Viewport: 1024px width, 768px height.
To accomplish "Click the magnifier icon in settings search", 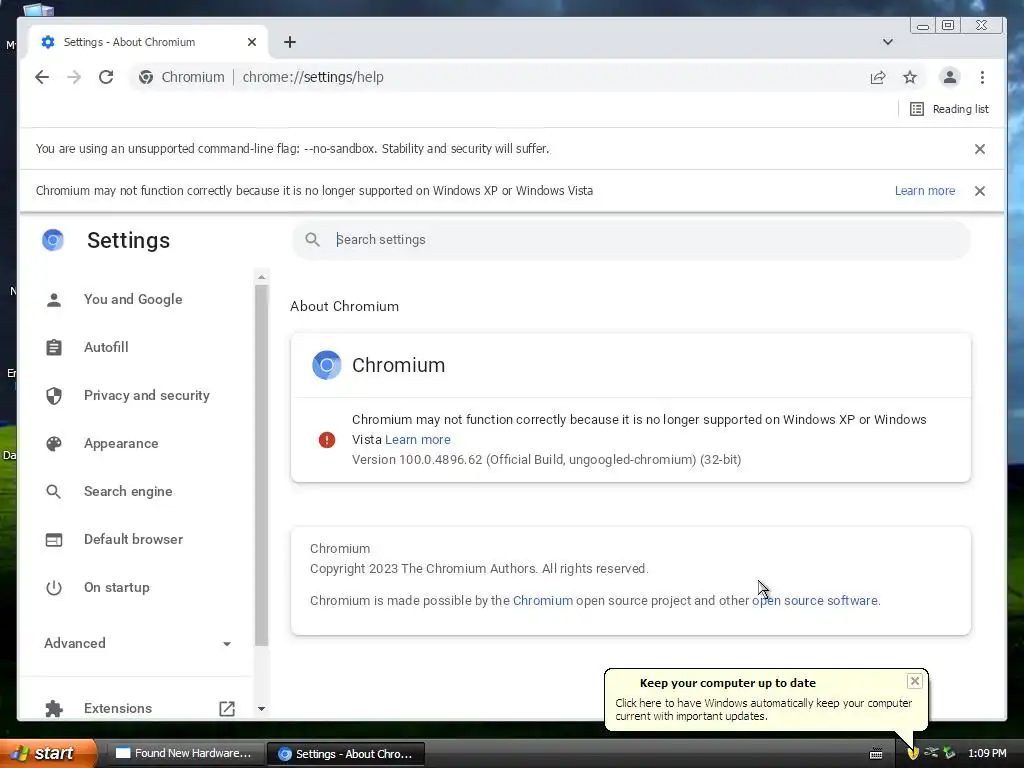I will 313,240.
